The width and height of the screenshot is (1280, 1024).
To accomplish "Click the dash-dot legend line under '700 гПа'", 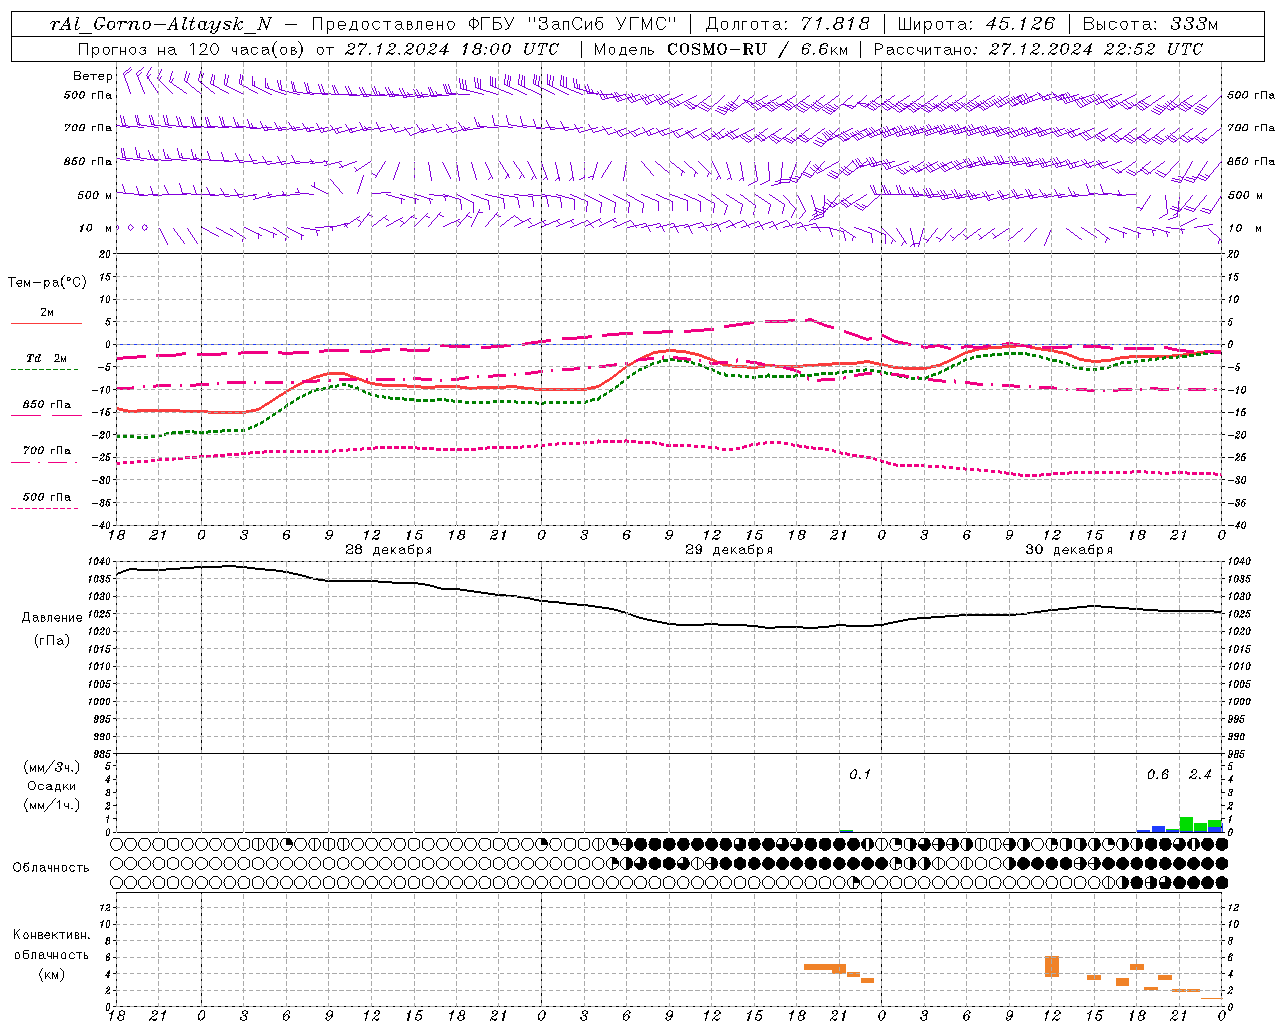I will (44, 462).
